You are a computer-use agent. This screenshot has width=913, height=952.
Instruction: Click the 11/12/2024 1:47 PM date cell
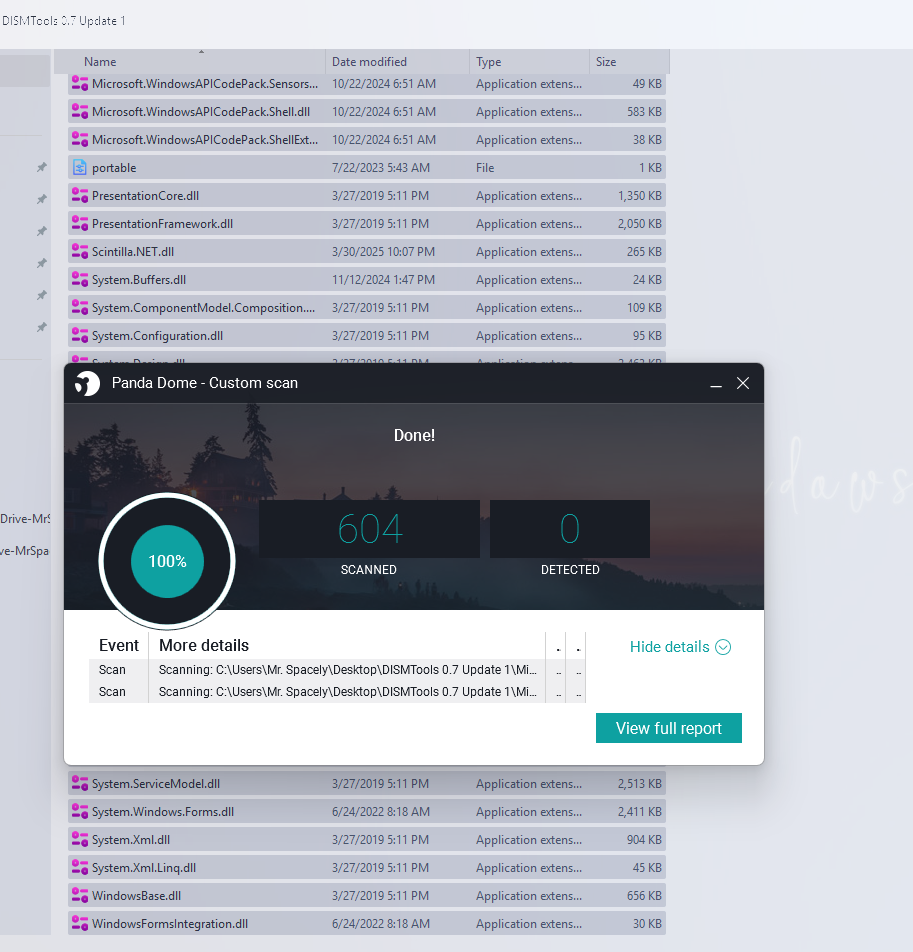click(383, 280)
